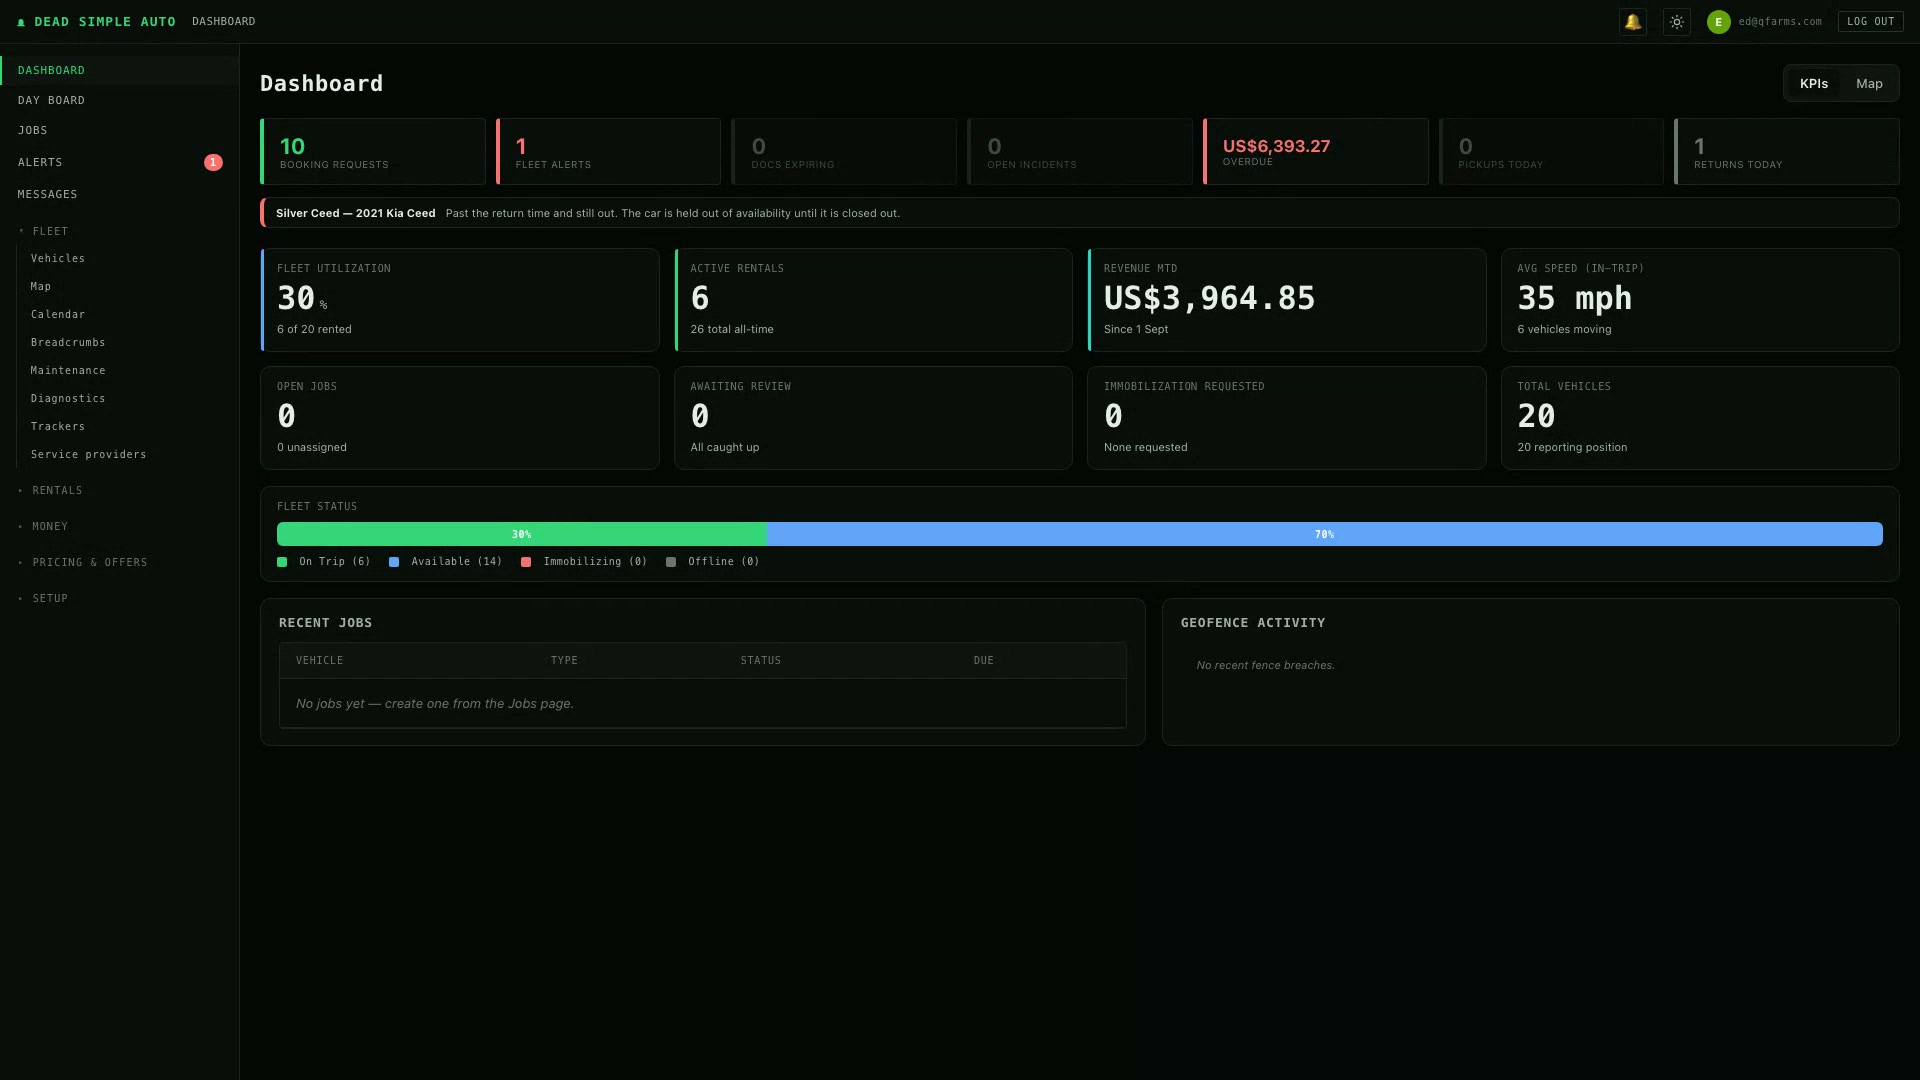Click the green 30% fleet status bar
Image resolution: width=1920 pixels, height=1080 pixels.
tap(522, 534)
